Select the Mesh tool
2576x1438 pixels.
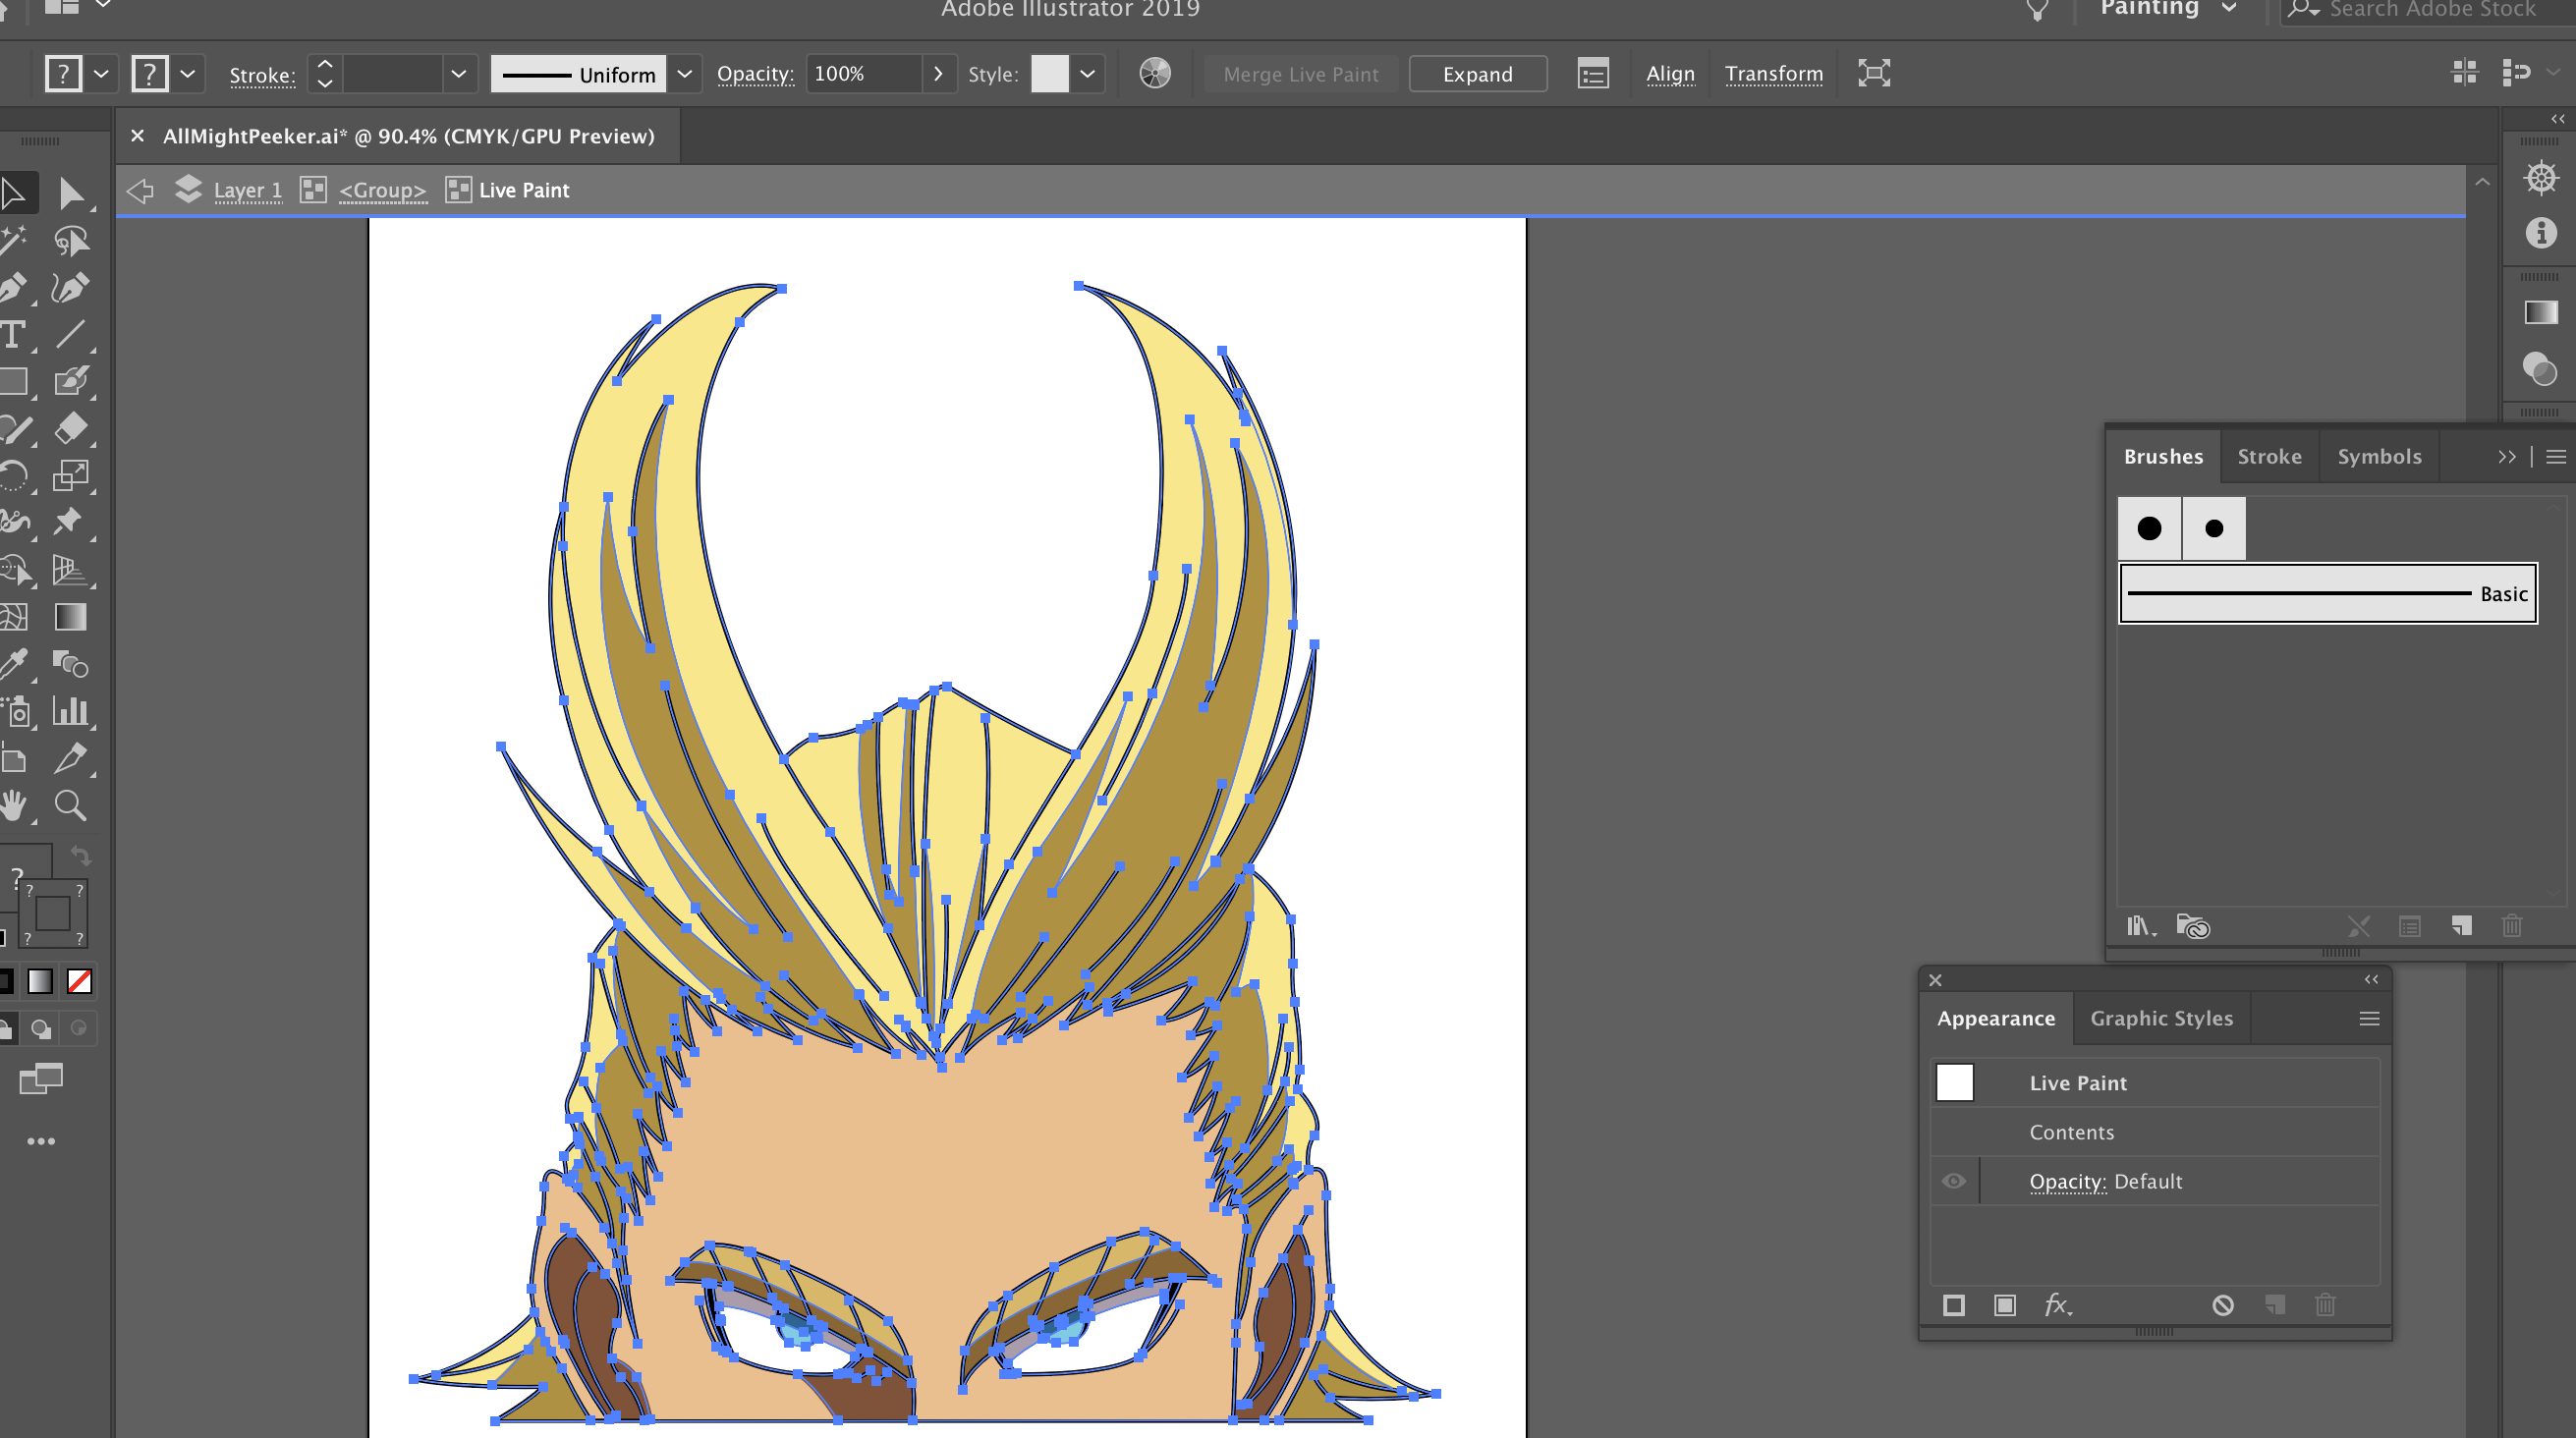pos(14,617)
